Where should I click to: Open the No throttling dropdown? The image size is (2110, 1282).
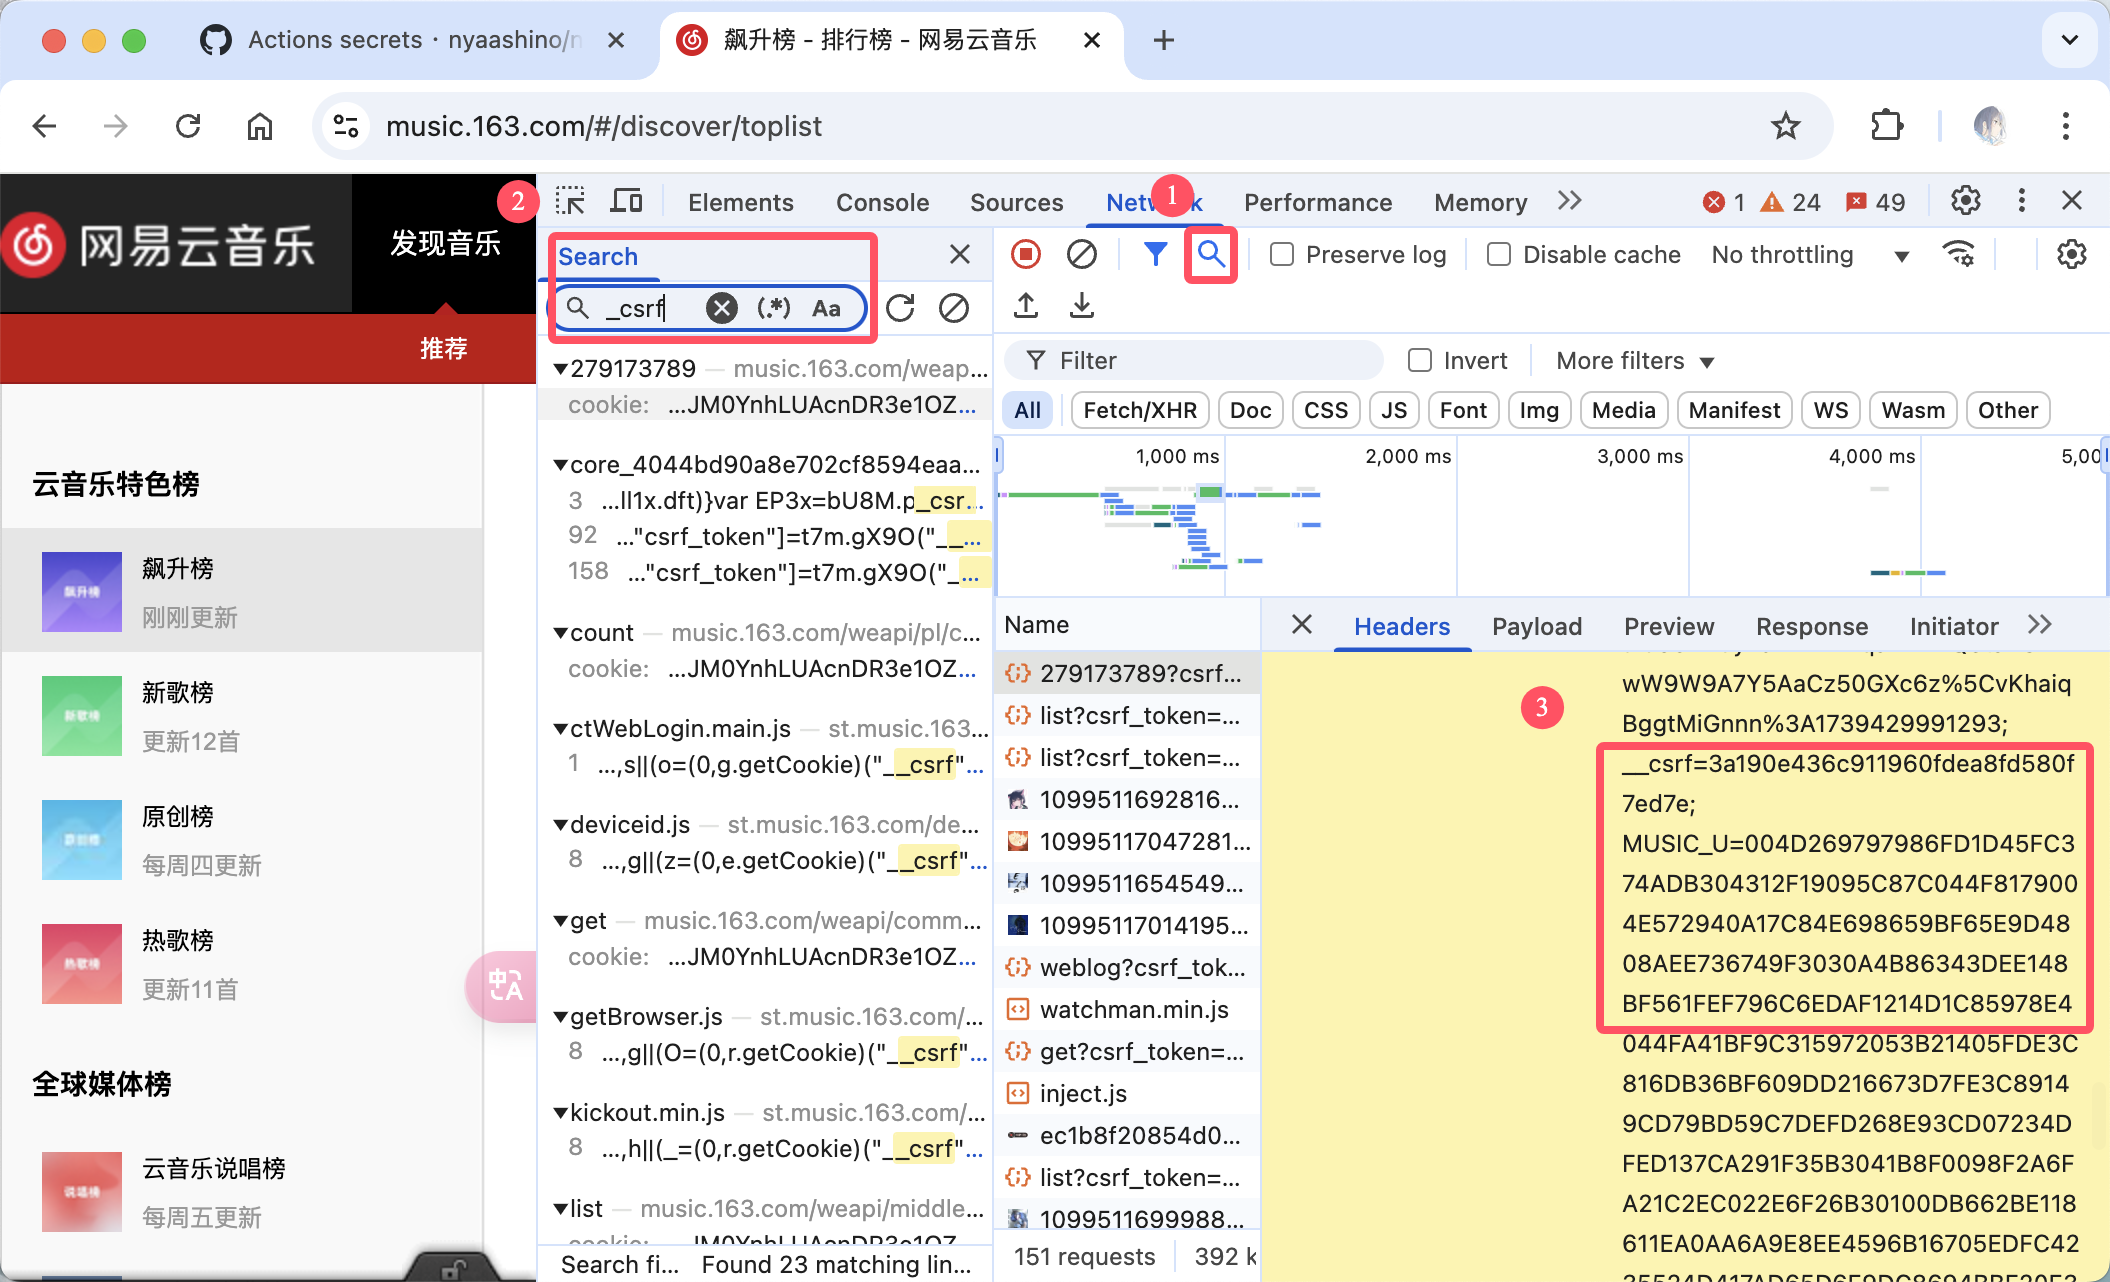pyautogui.click(x=1811, y=255)
